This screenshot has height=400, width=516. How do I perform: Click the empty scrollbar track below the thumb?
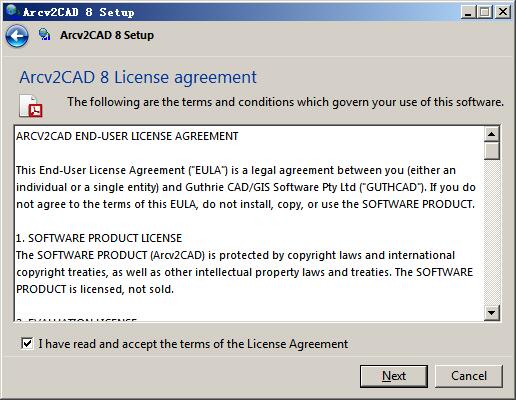coord(491,233)
